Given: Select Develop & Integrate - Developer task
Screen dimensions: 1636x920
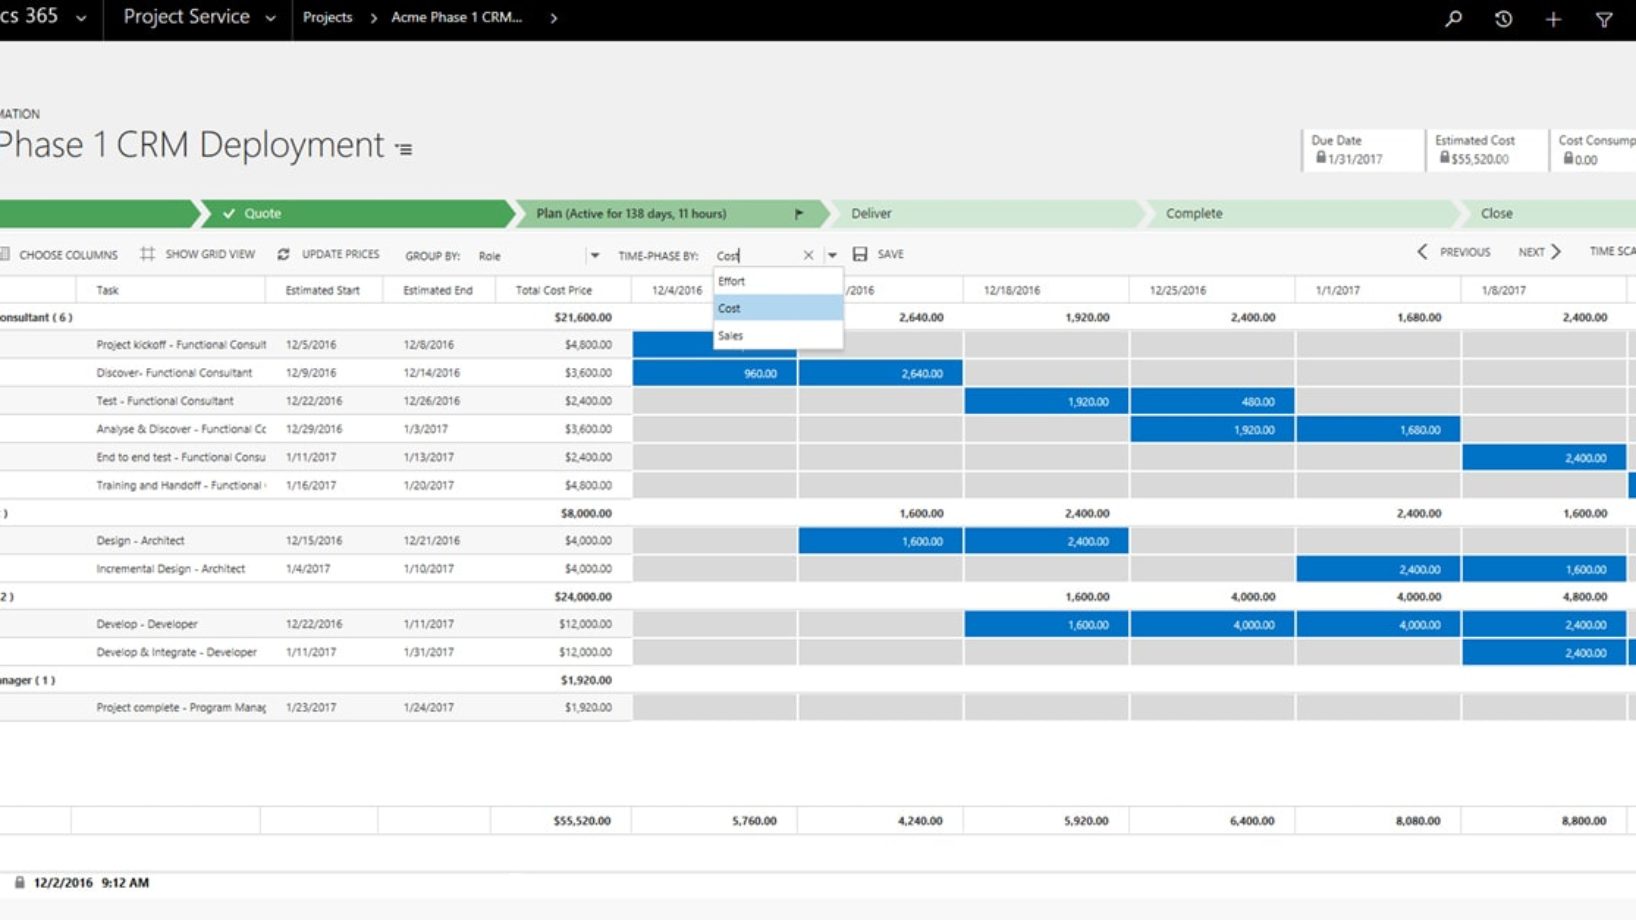Looking at the screenshot, I should (176, 651).
